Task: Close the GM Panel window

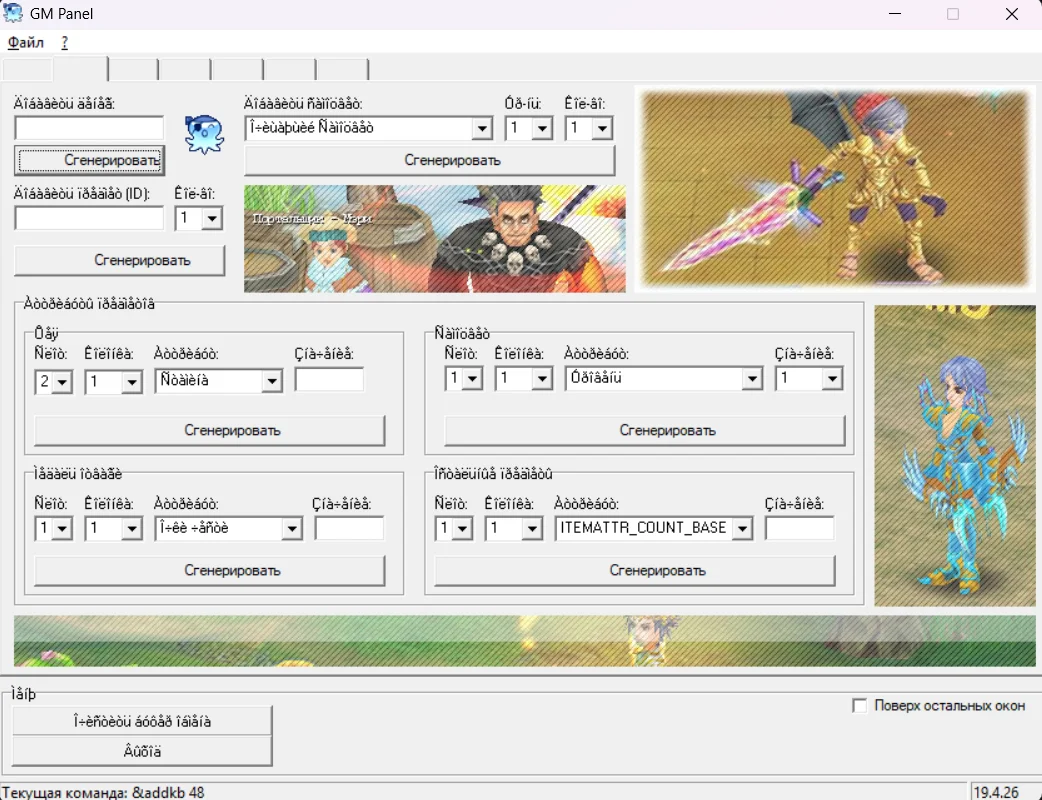Action: pos(1011,14)
